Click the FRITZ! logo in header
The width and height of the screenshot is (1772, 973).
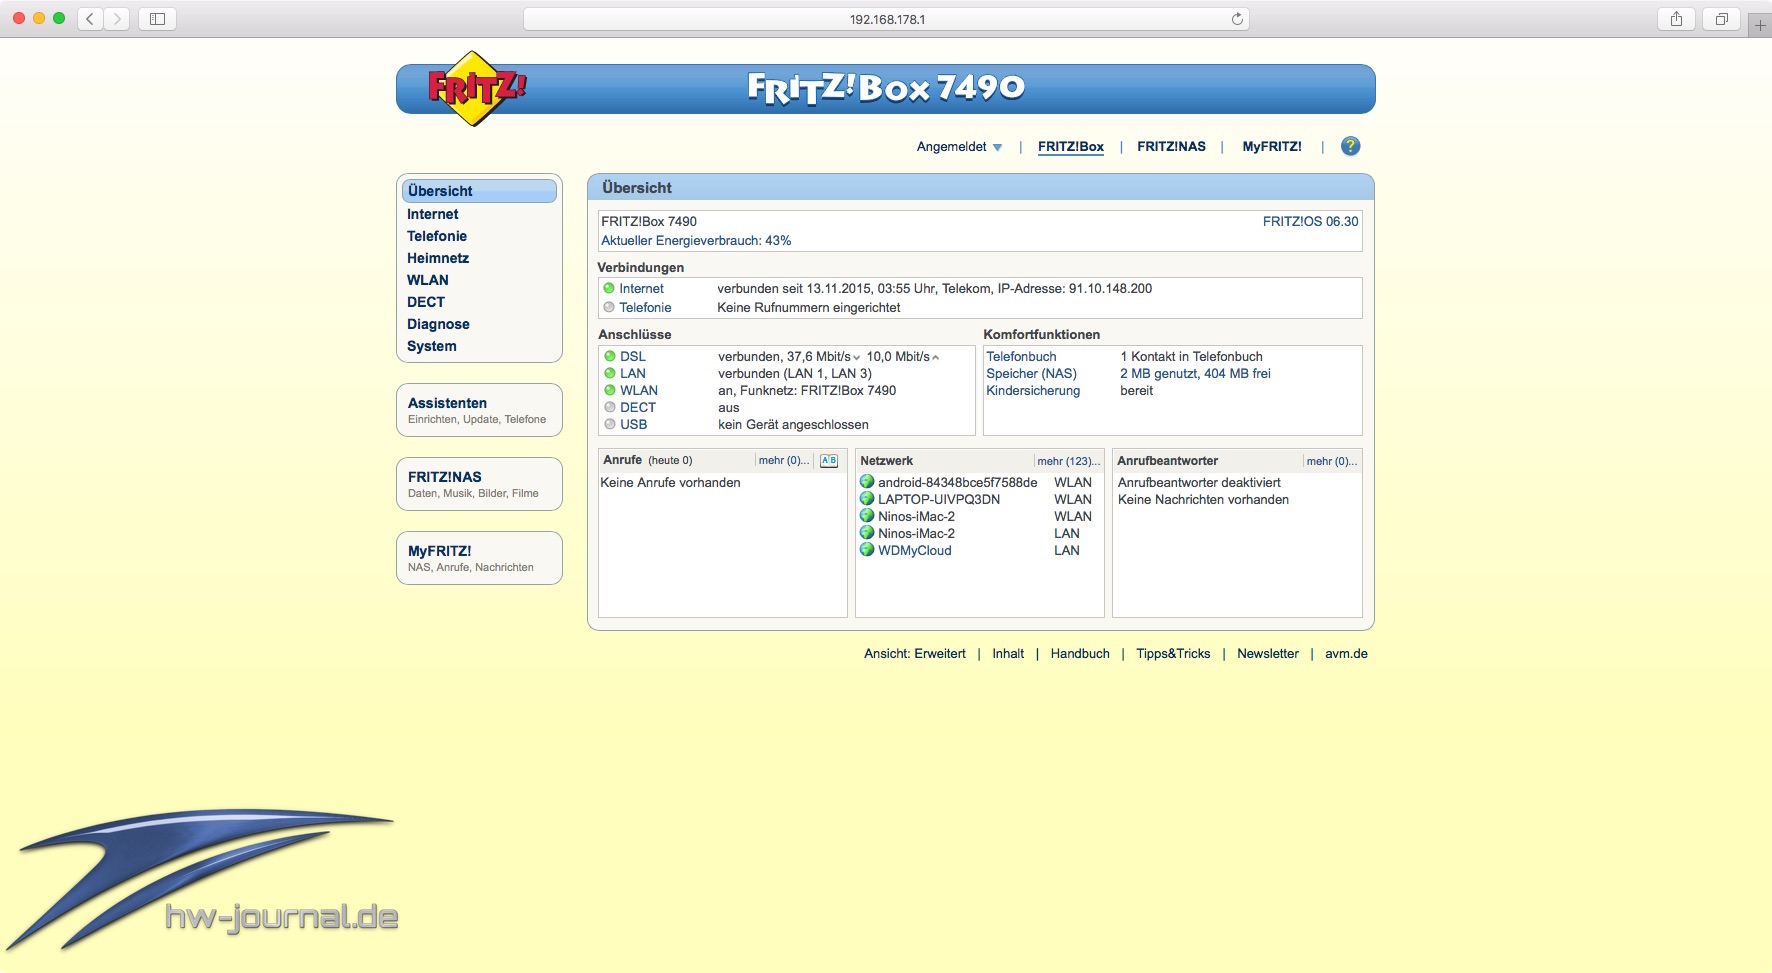coord(476,89)
